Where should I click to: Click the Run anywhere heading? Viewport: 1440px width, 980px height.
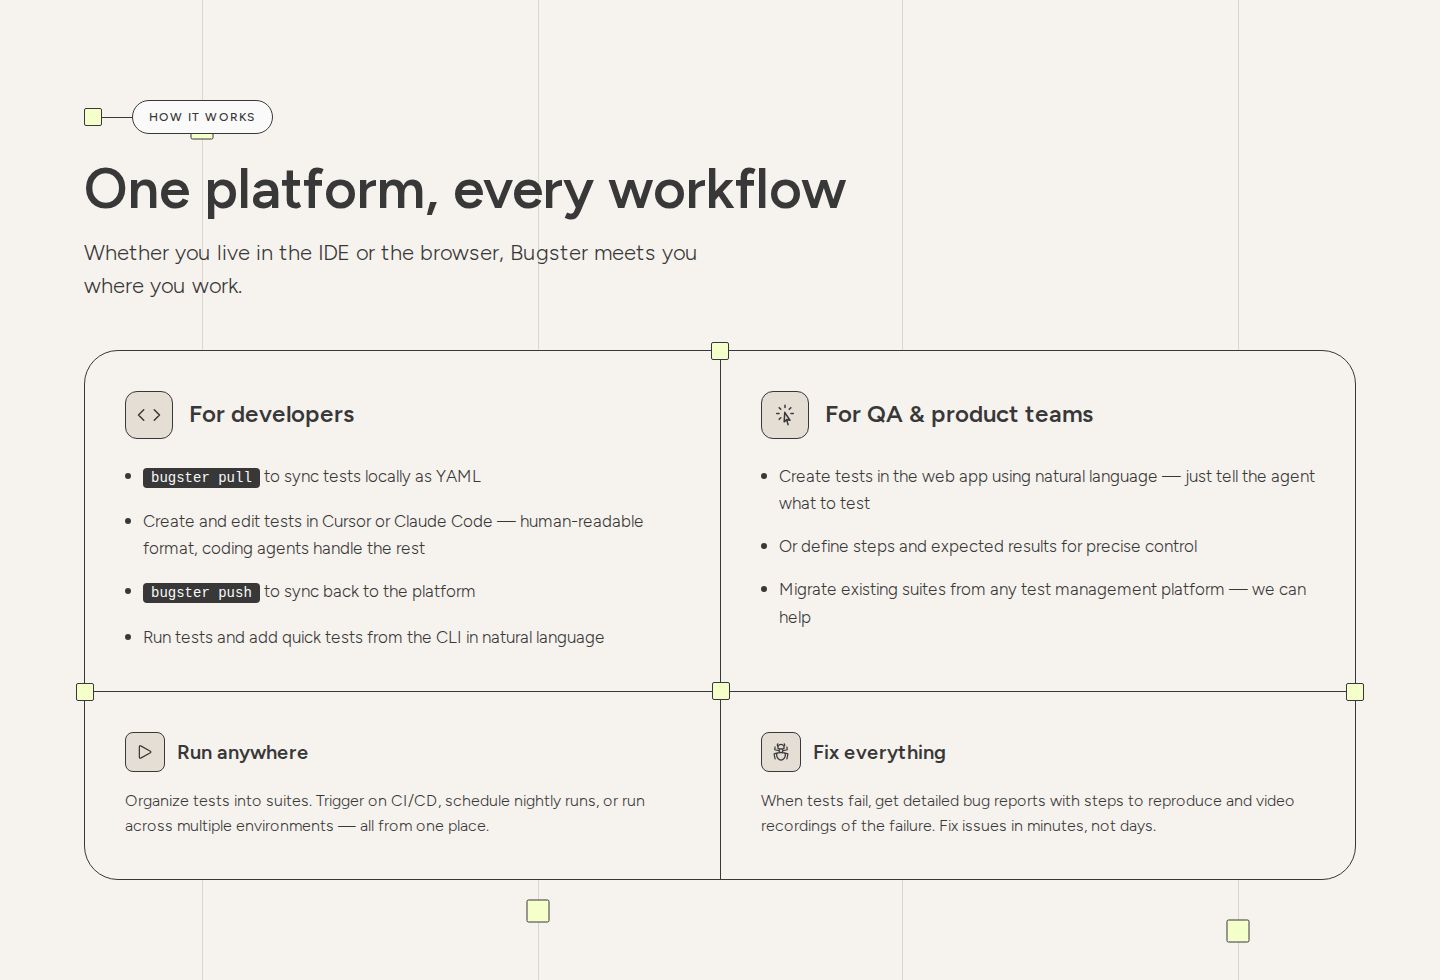[x=243, y=752]
